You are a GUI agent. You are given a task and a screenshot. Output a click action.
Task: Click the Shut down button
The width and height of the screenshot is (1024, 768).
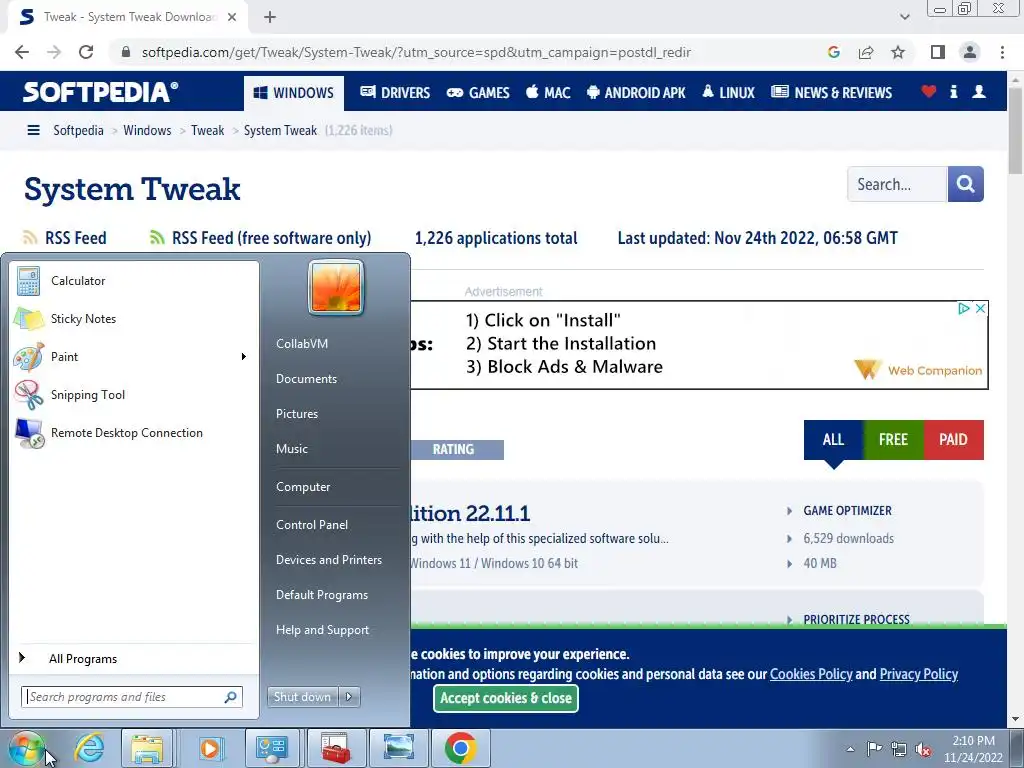302,697
